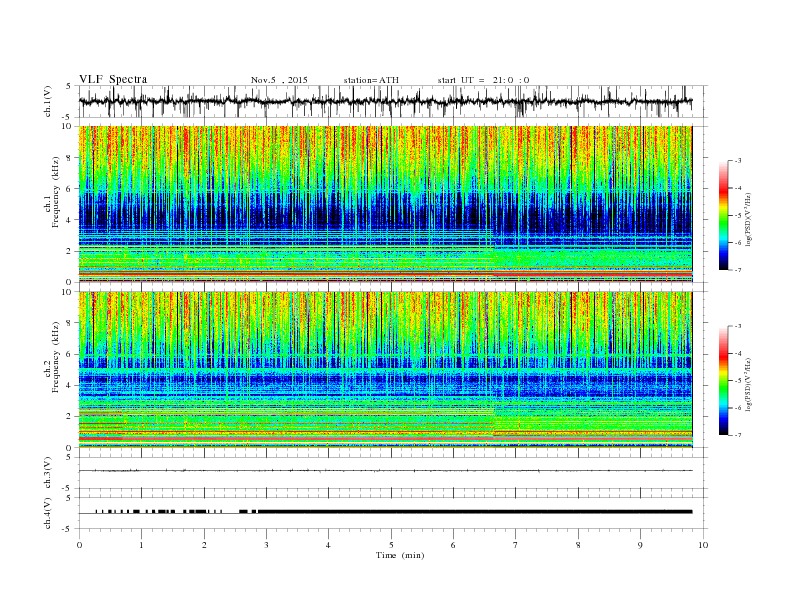Click time-axis tick label '7'

point(516,545)
